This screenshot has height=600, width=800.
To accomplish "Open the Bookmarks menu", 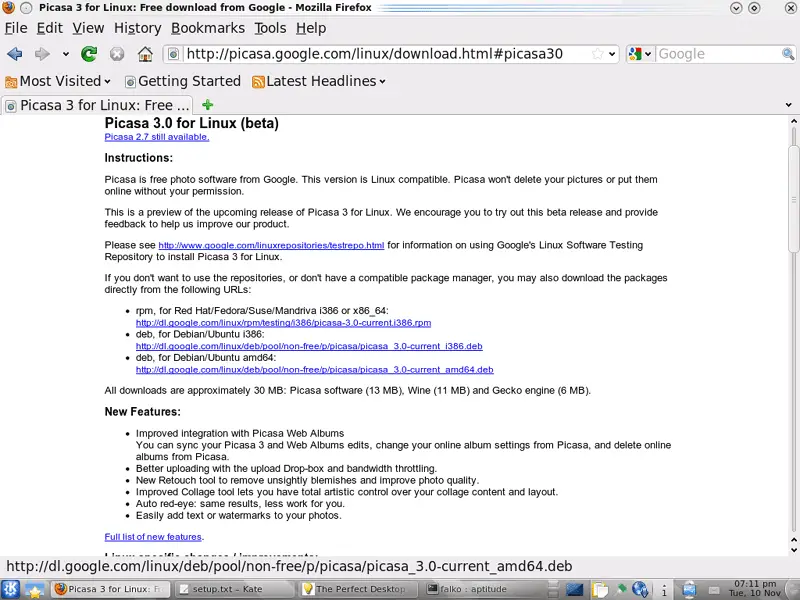I will [x=208, y=28].
